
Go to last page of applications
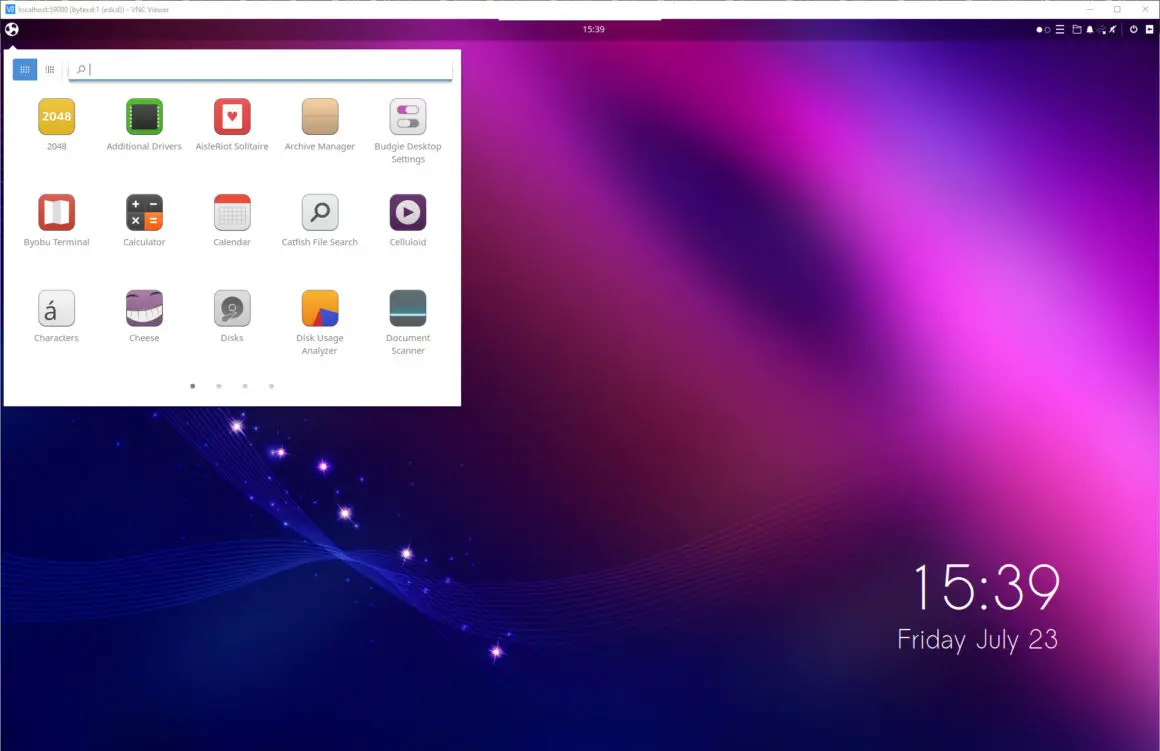pos(272,386)
